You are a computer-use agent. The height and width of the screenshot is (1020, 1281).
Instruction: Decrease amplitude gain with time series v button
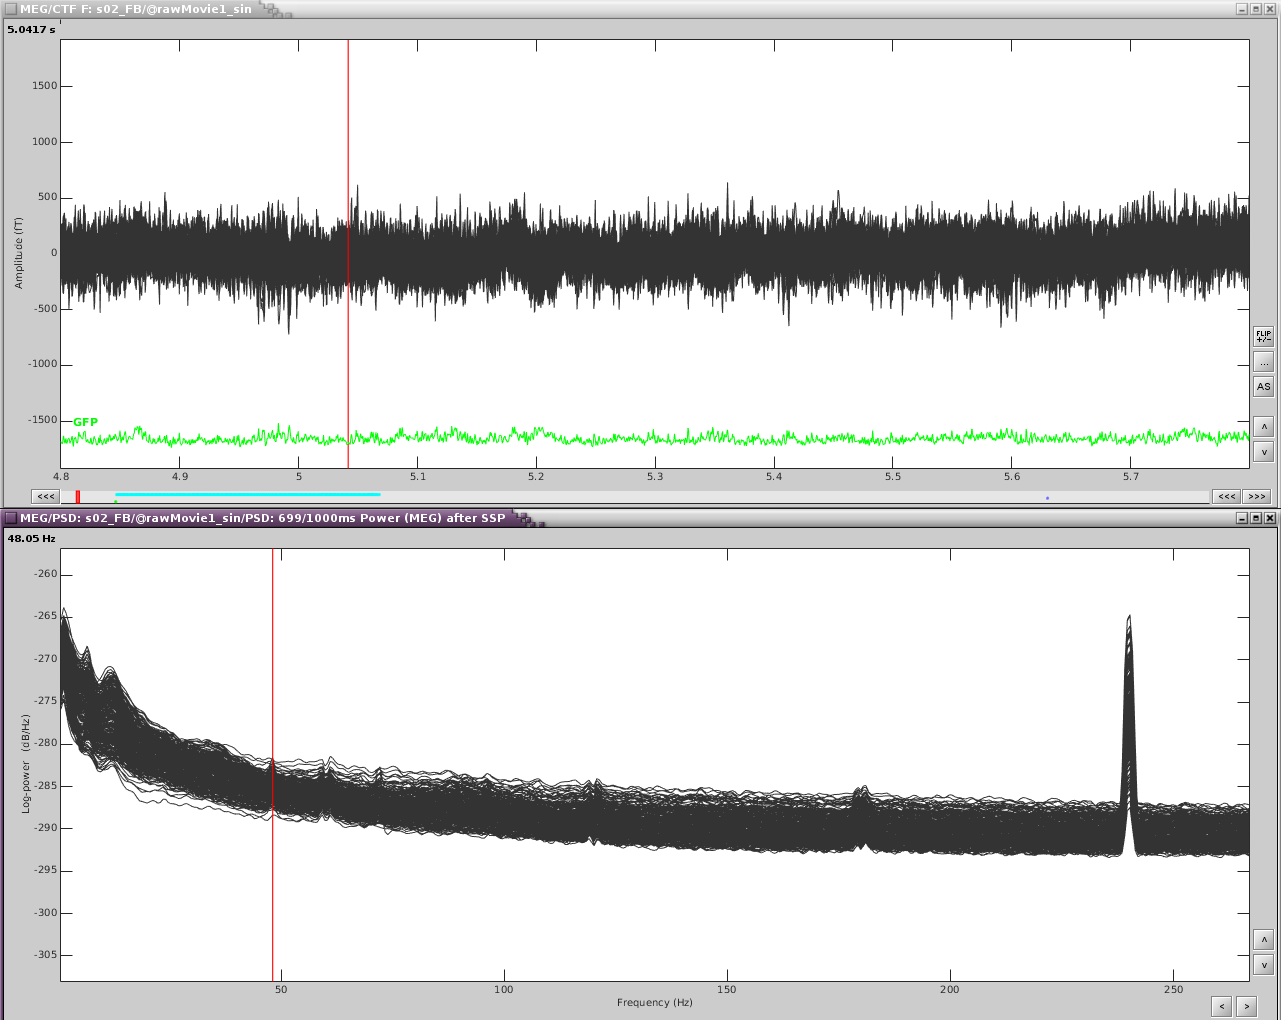tap(1264, 452)
